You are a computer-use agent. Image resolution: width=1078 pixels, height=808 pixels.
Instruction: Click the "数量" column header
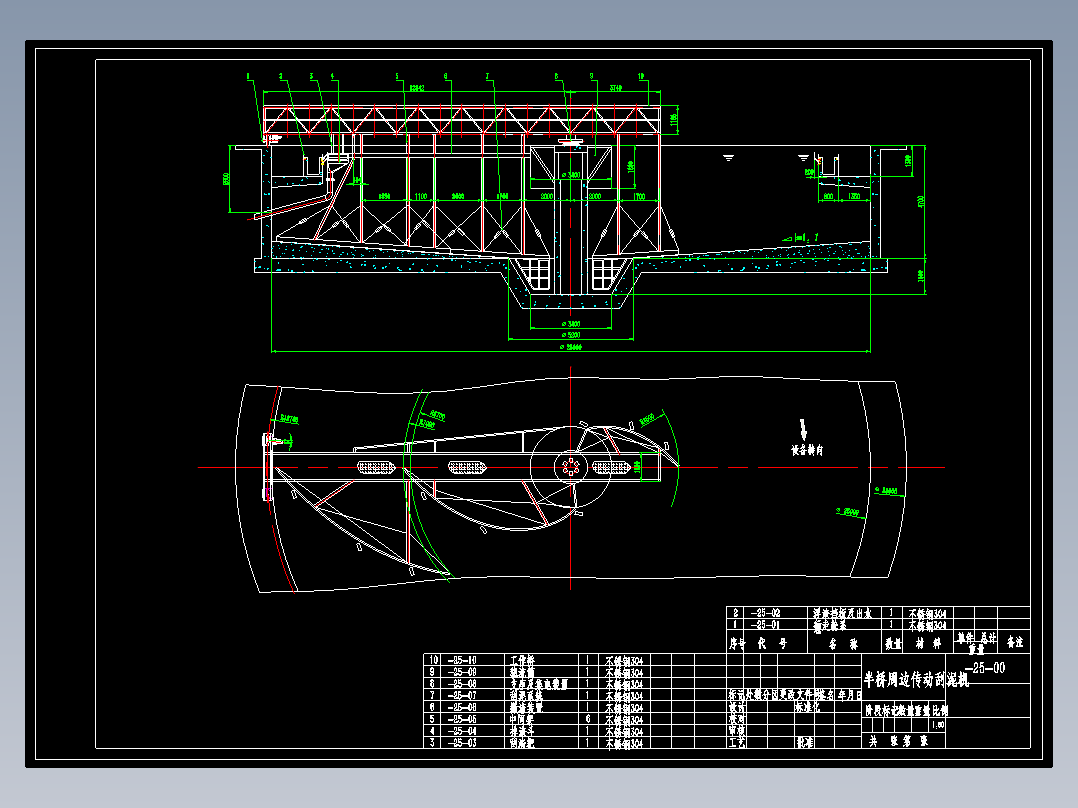[893, 644]
